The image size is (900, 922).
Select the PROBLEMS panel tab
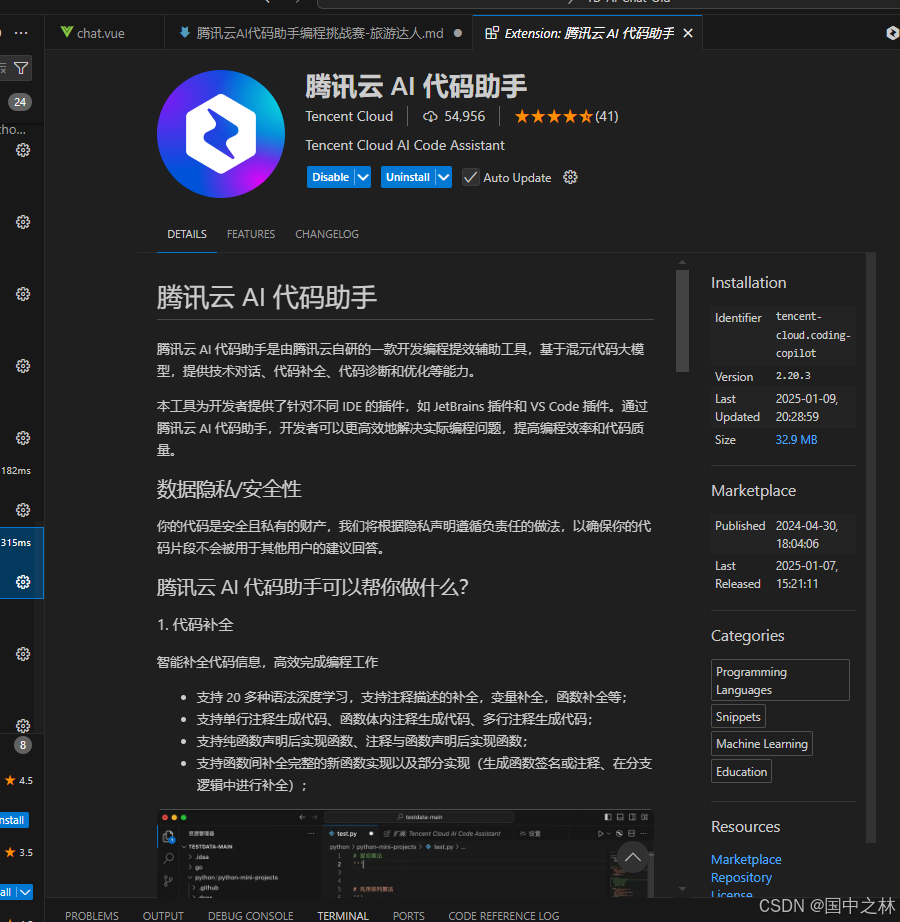(x=92, y=916)
